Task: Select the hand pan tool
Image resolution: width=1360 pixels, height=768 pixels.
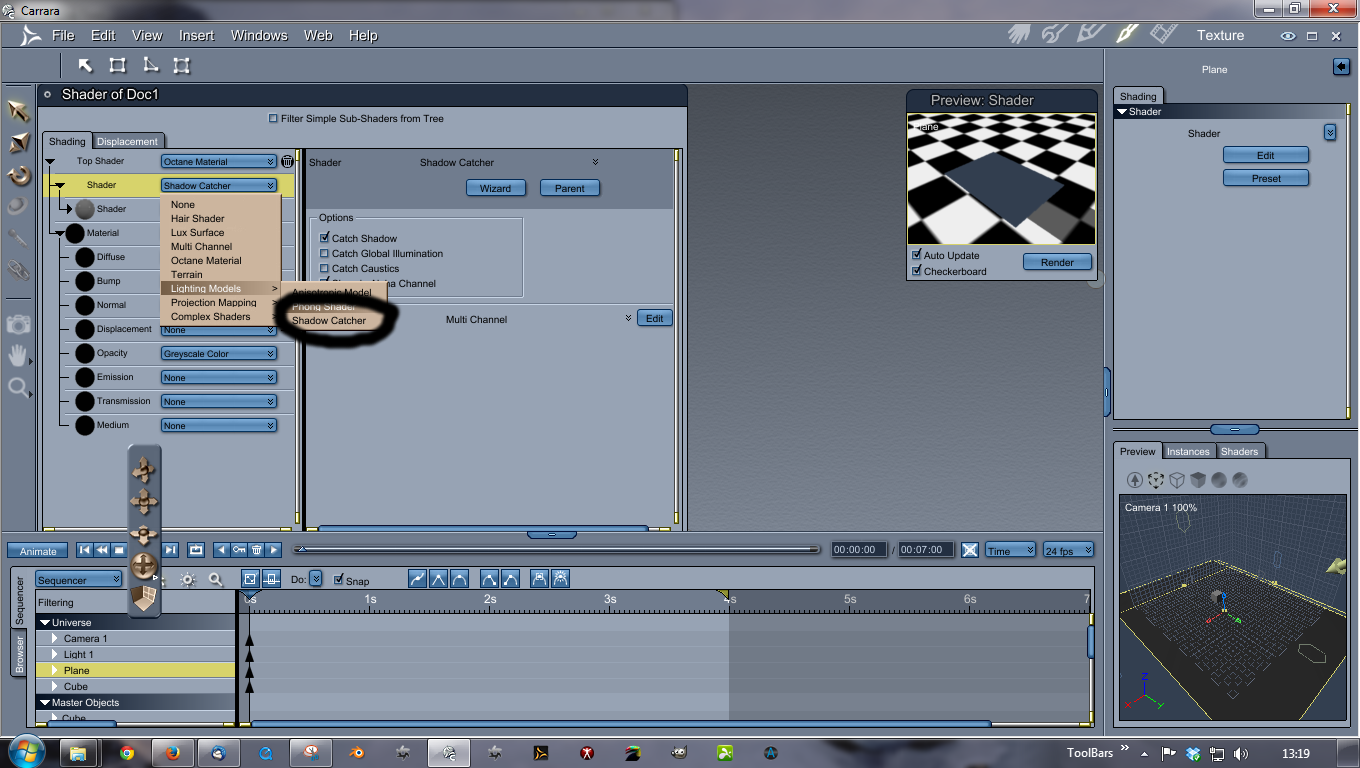Action: (18, 356)
